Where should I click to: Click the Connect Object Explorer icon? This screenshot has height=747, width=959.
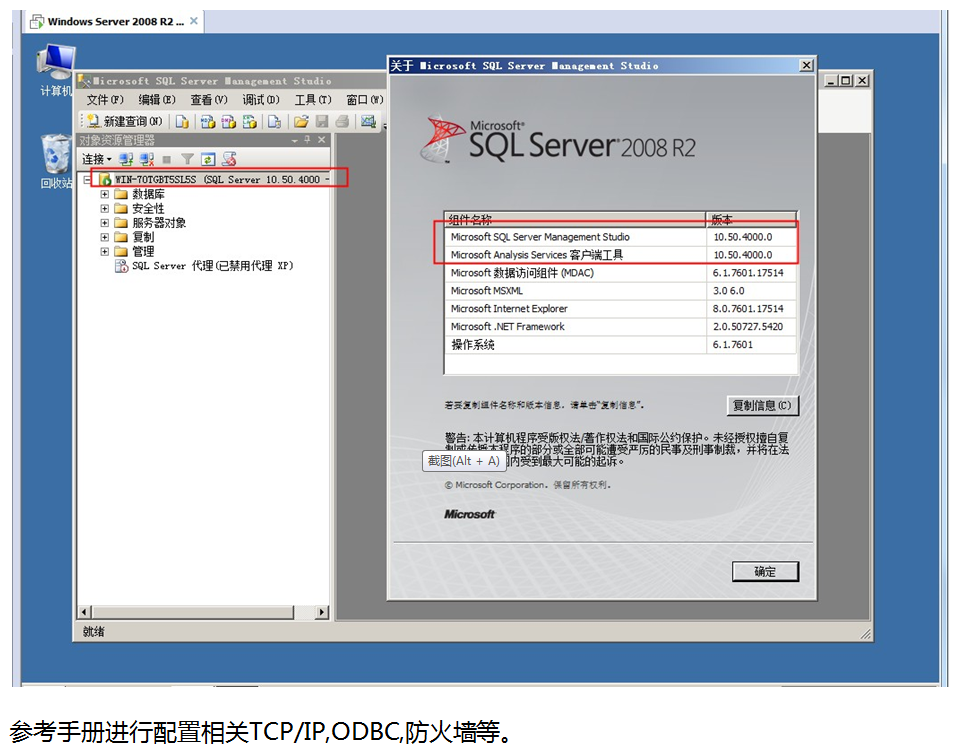126,159
